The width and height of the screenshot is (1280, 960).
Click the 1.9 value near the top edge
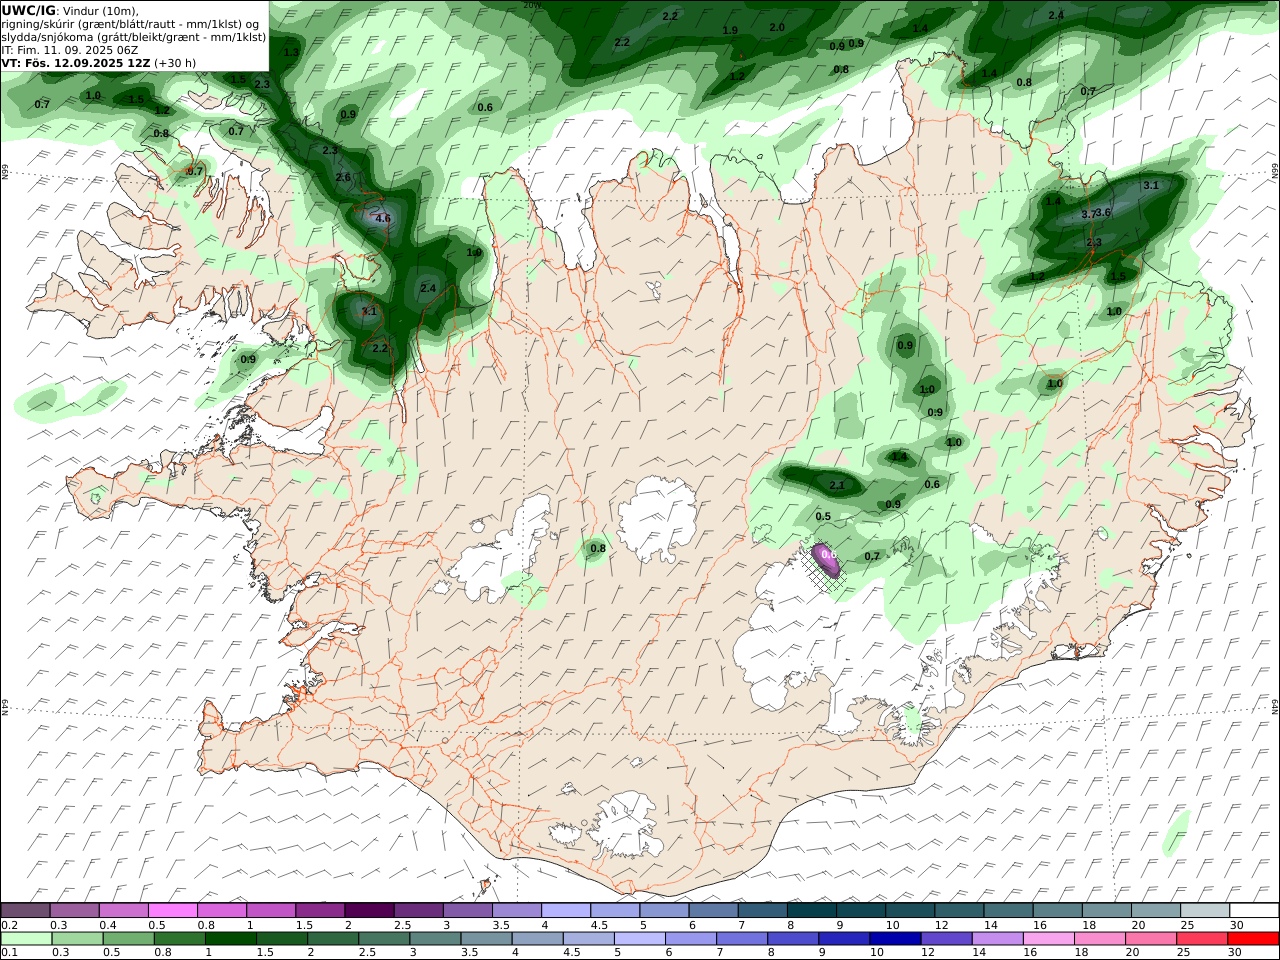coord(730,31)
